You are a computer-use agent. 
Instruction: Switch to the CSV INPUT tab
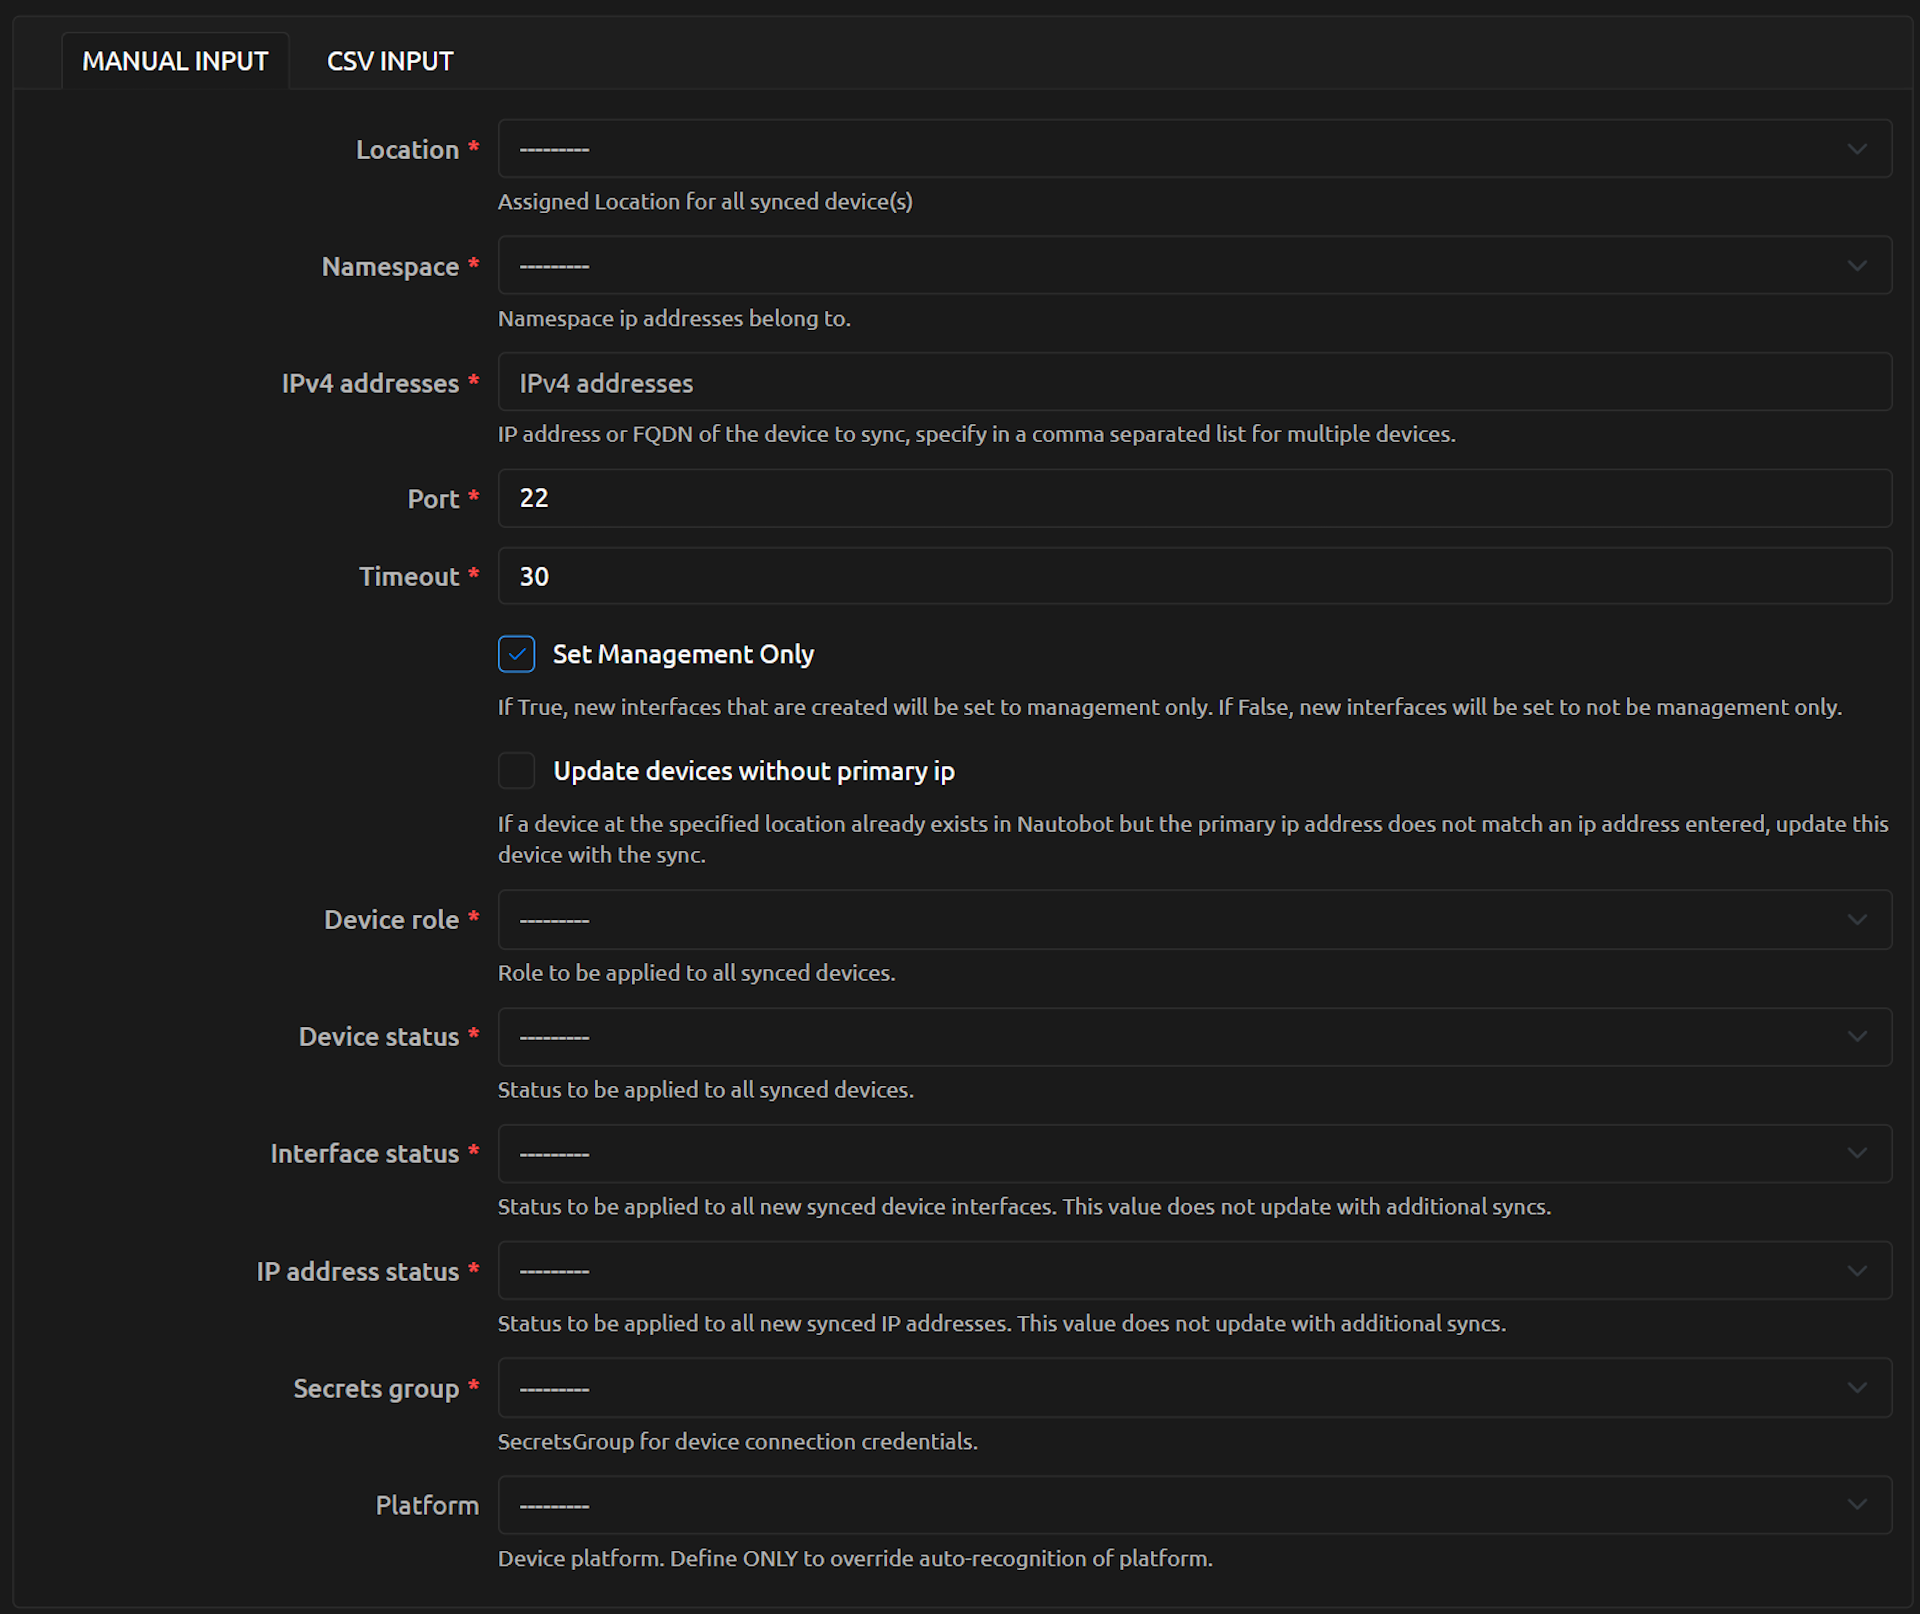(389, 61)
